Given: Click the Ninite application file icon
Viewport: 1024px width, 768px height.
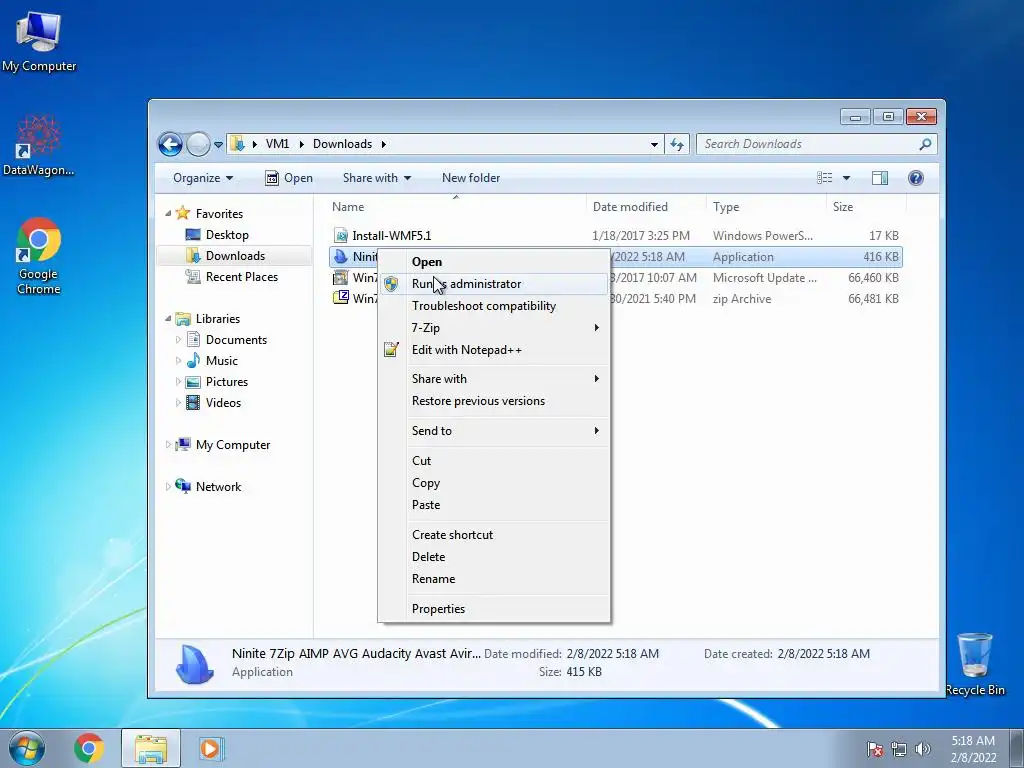Looking at the screenshot, I should pos(340,257).
